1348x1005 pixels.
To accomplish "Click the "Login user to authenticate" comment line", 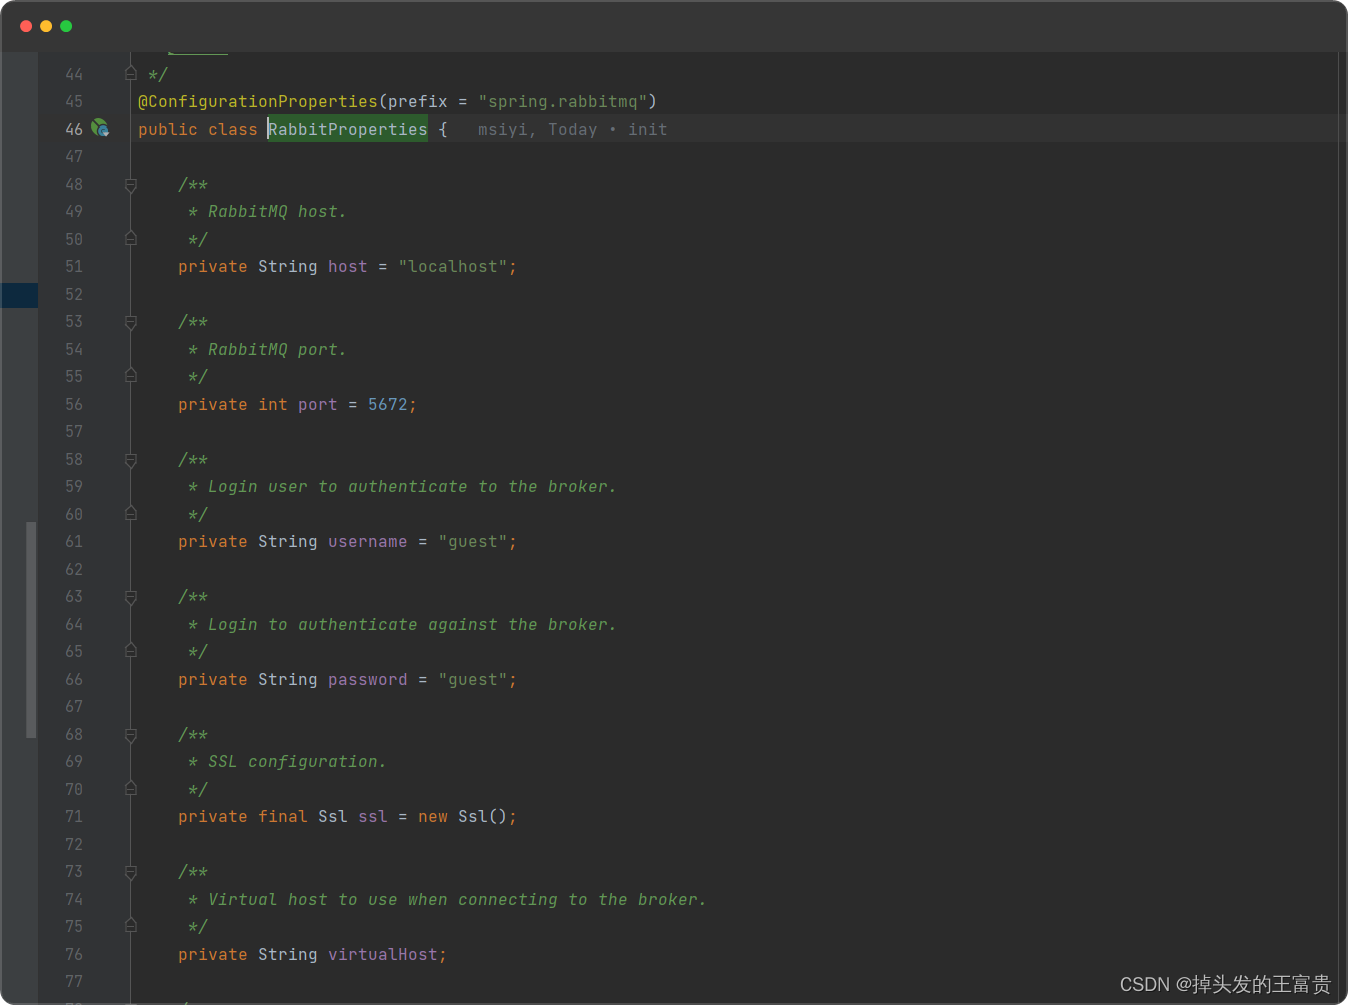I will coord(402,487).
